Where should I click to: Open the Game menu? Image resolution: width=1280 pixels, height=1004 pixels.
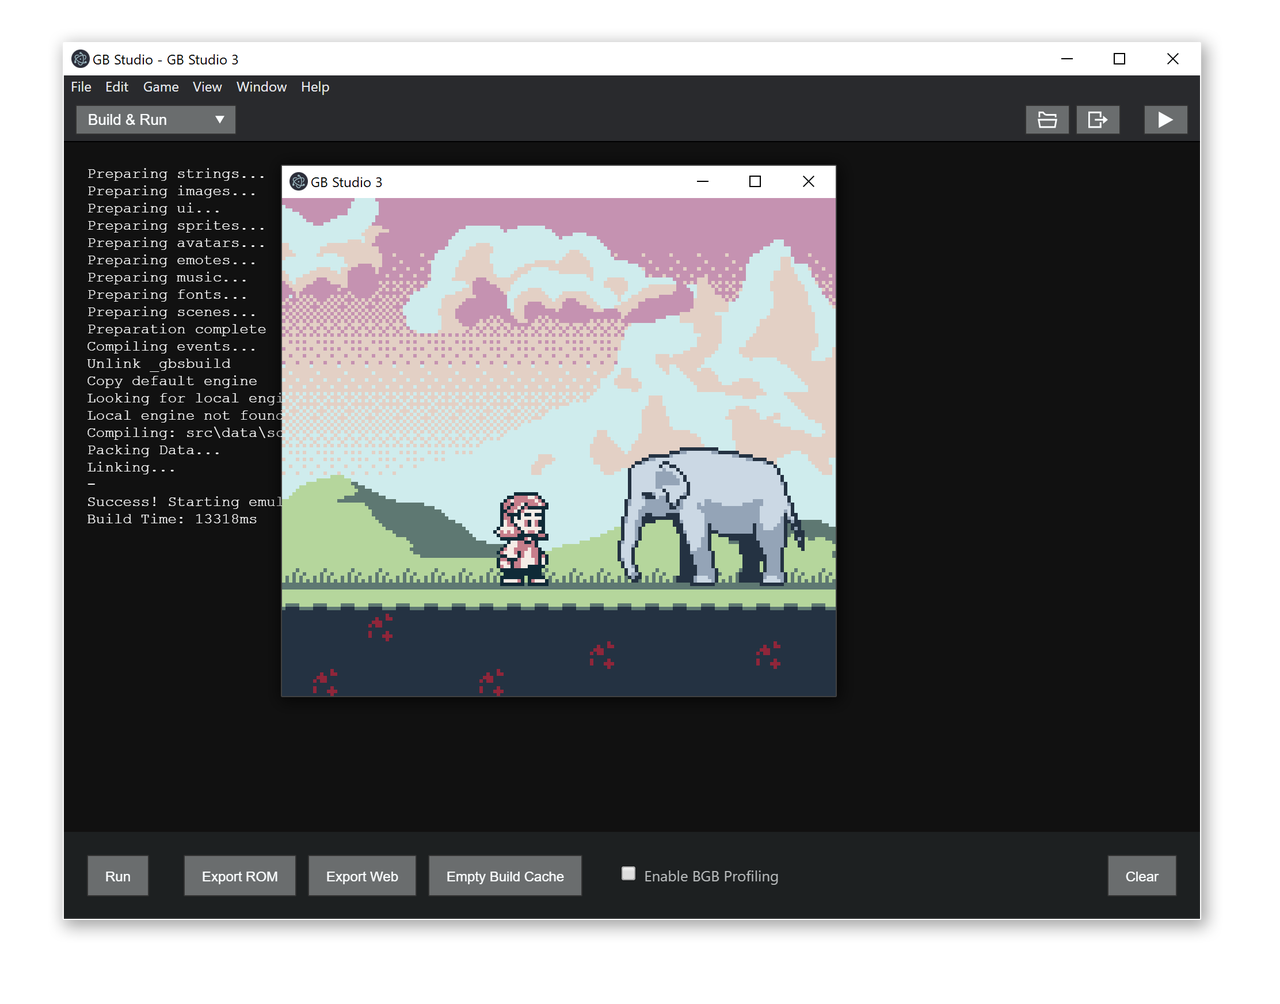point(160,87)
